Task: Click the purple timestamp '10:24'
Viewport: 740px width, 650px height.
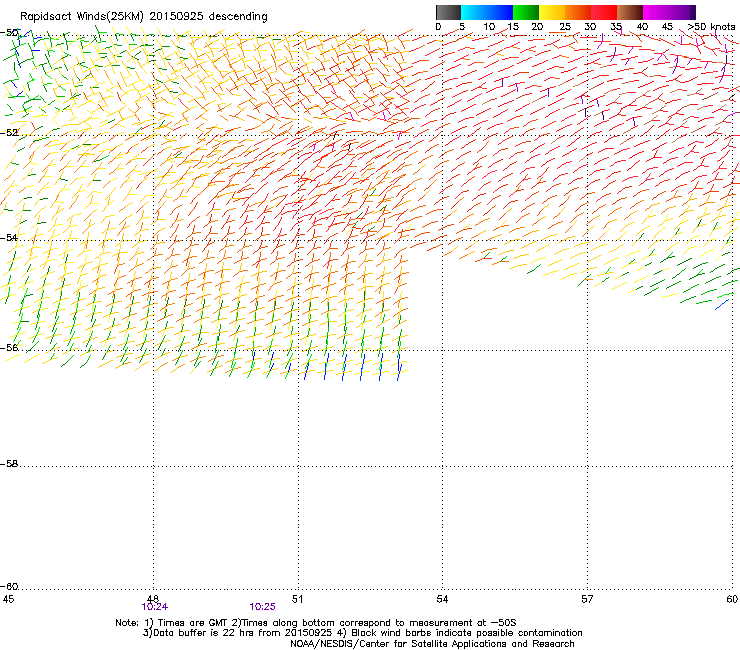Action: [154, 607]
